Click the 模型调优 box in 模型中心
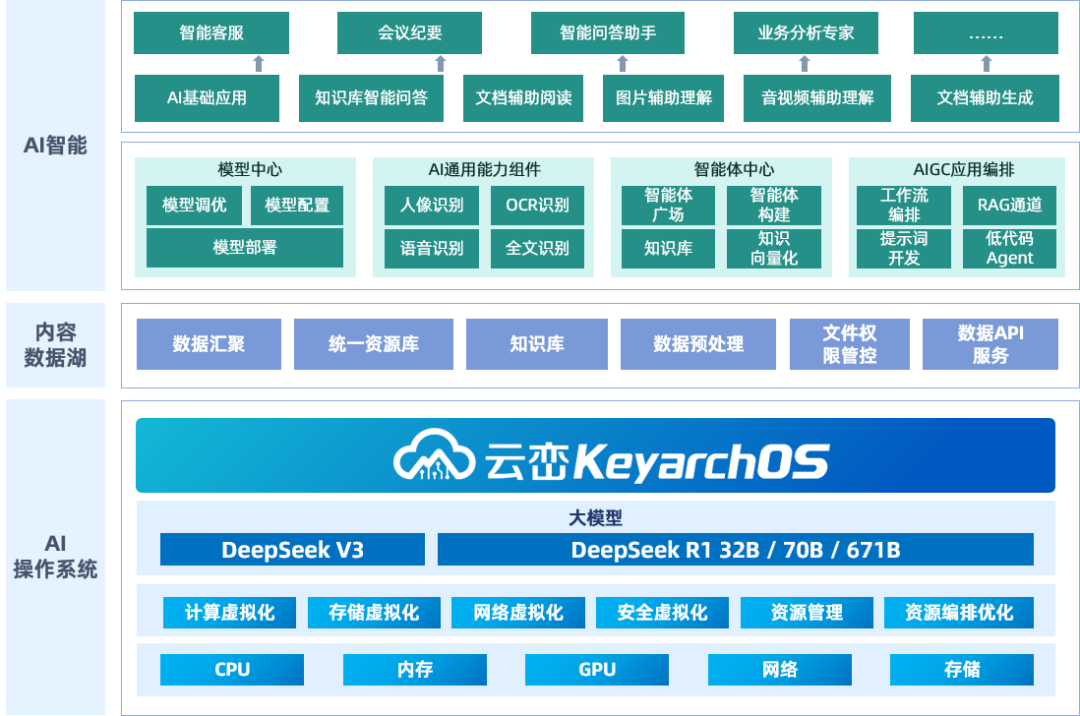This screenshot has height=716, width=1080. [x=194, y=206]
